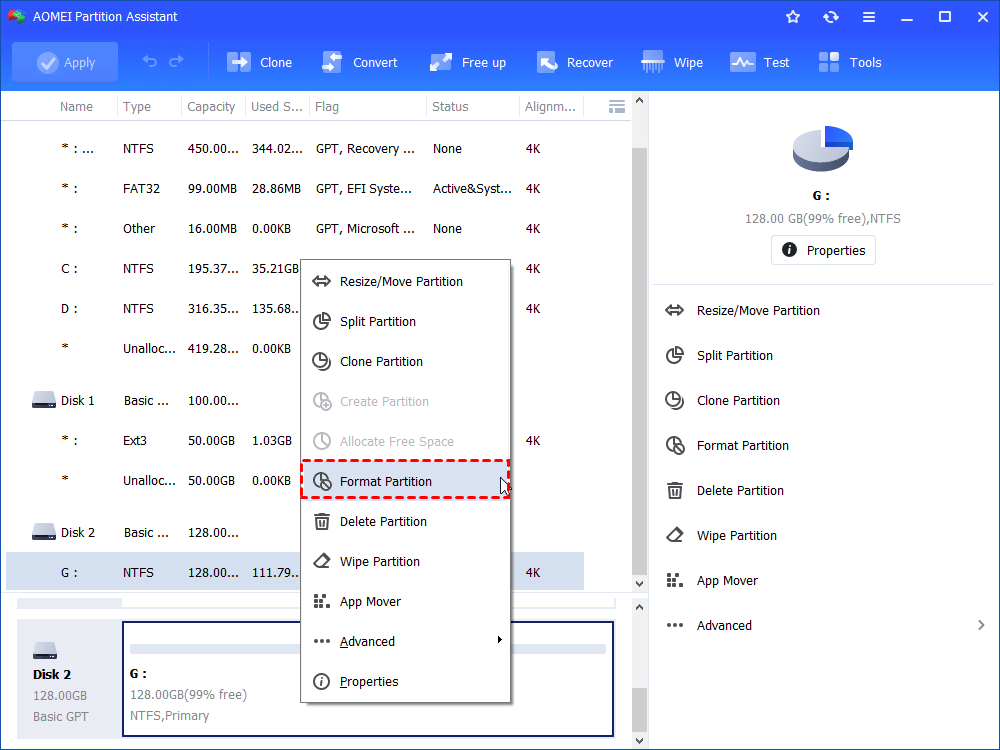Open the Wipe toolbar tool

click(672, 62)
